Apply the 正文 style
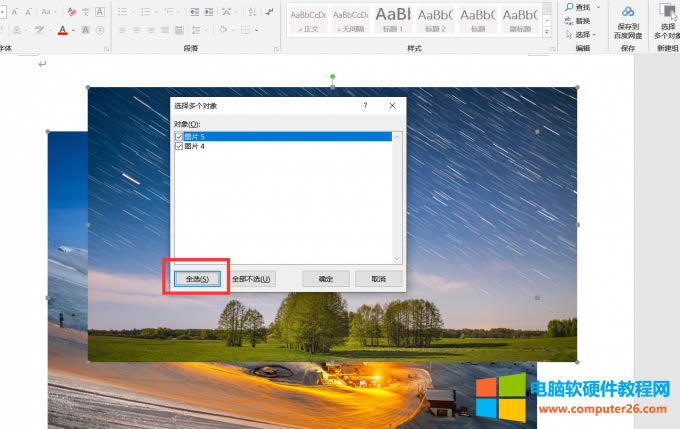Image resolution: width=680 pixels, height=429 pixels. click(x=308, y=17)
